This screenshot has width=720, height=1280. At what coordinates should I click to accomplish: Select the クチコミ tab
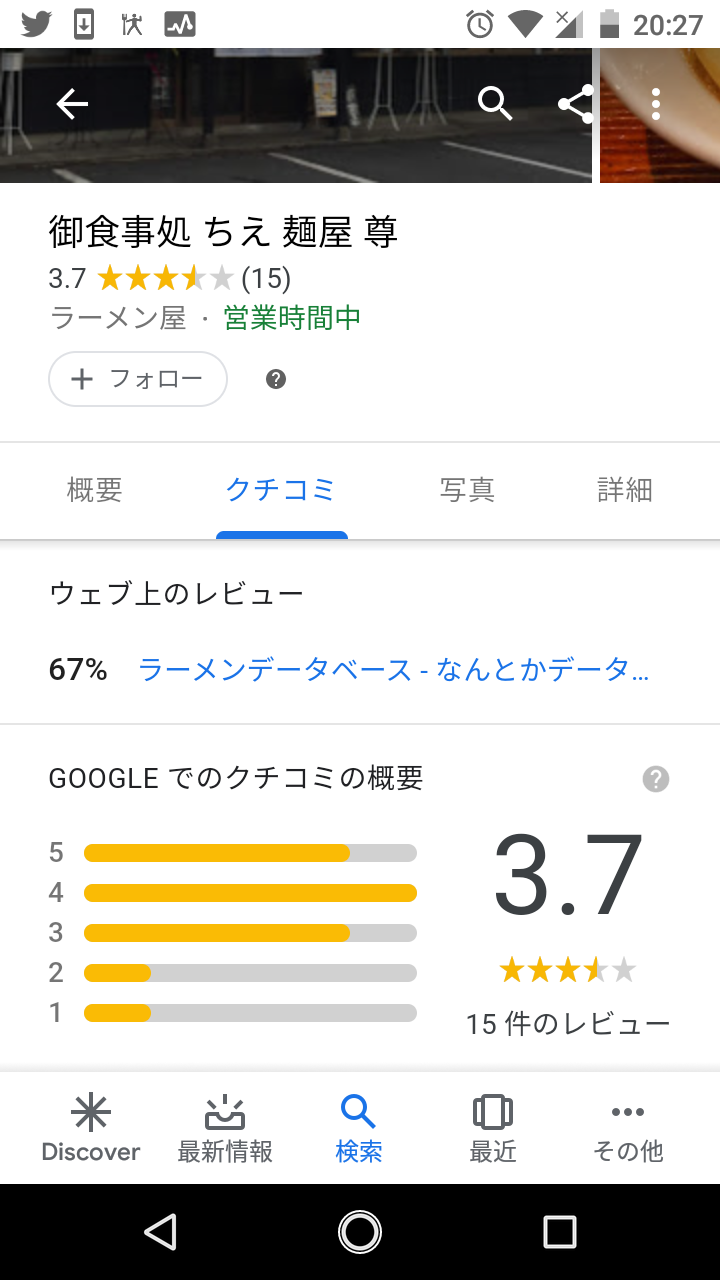coord(281,490)
